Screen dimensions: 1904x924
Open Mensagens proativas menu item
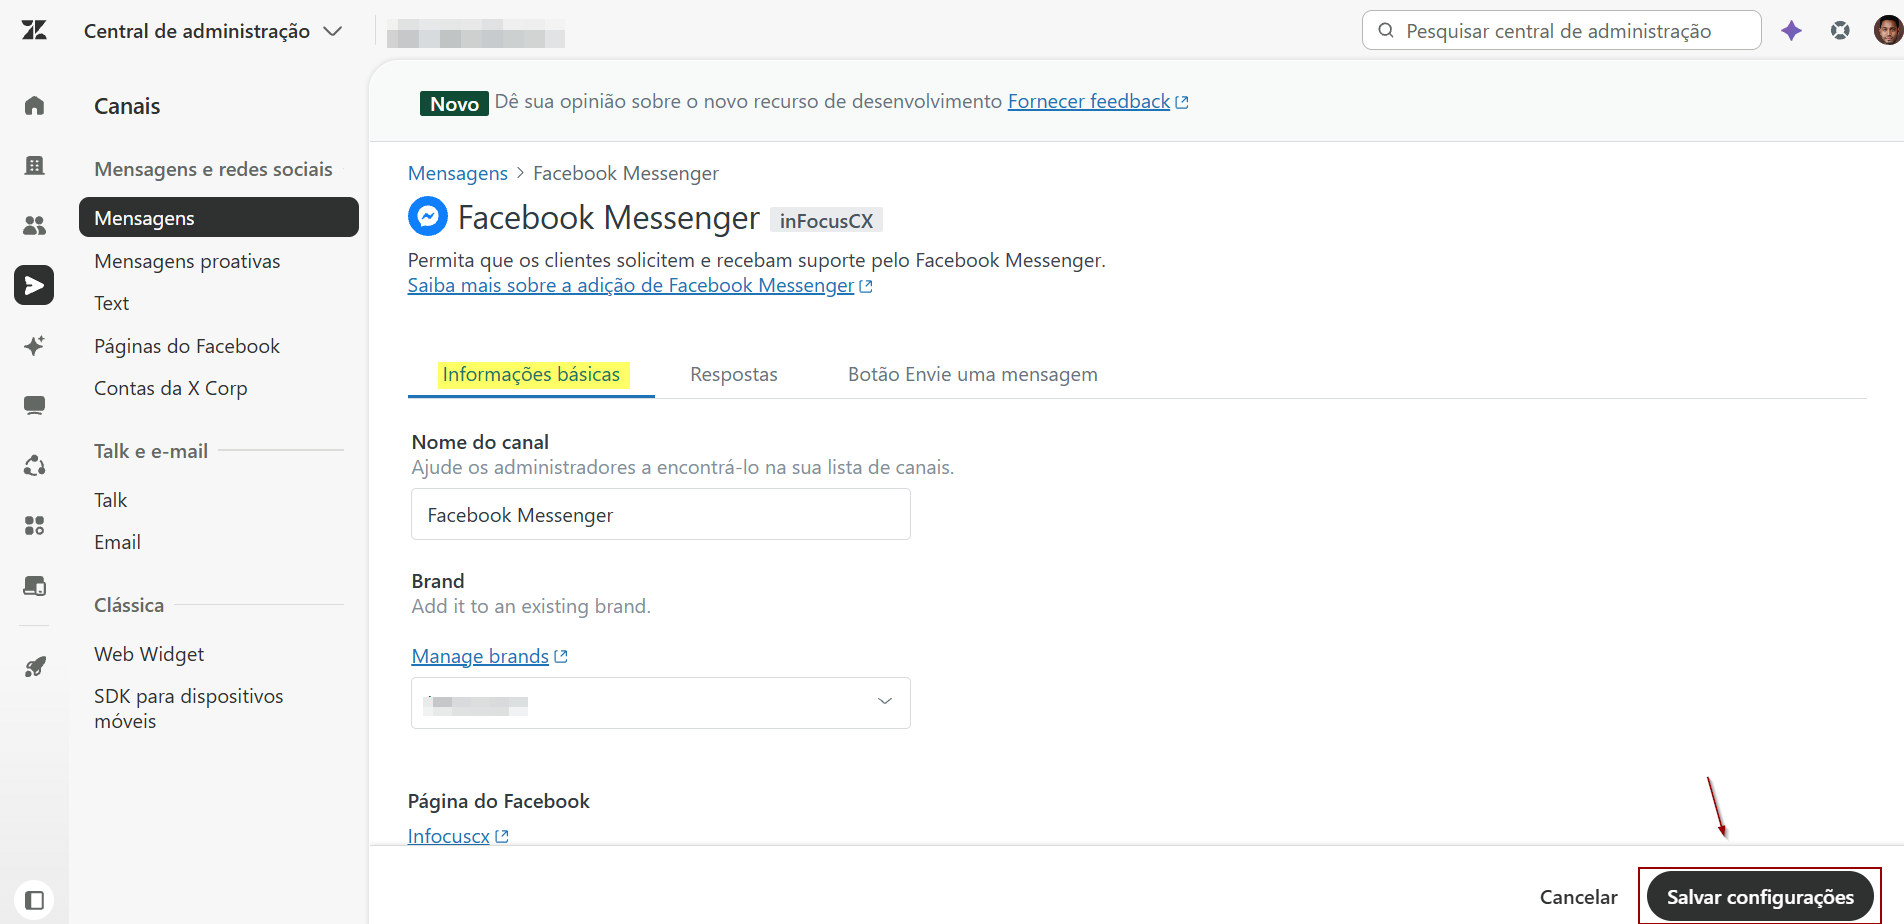pos(187,261)
